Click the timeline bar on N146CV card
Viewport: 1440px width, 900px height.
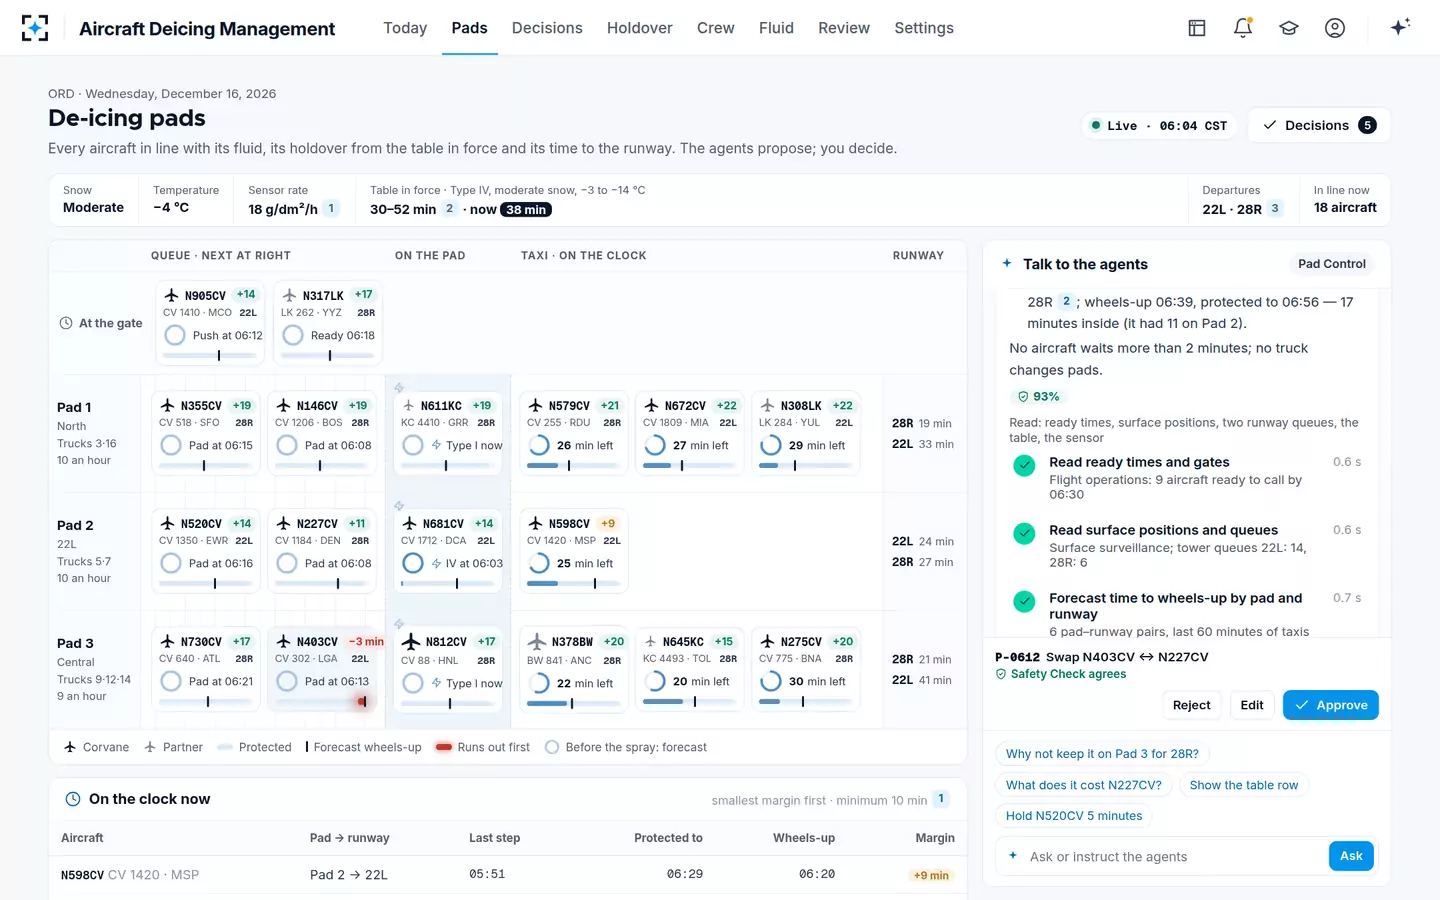[x=320, y=466]
